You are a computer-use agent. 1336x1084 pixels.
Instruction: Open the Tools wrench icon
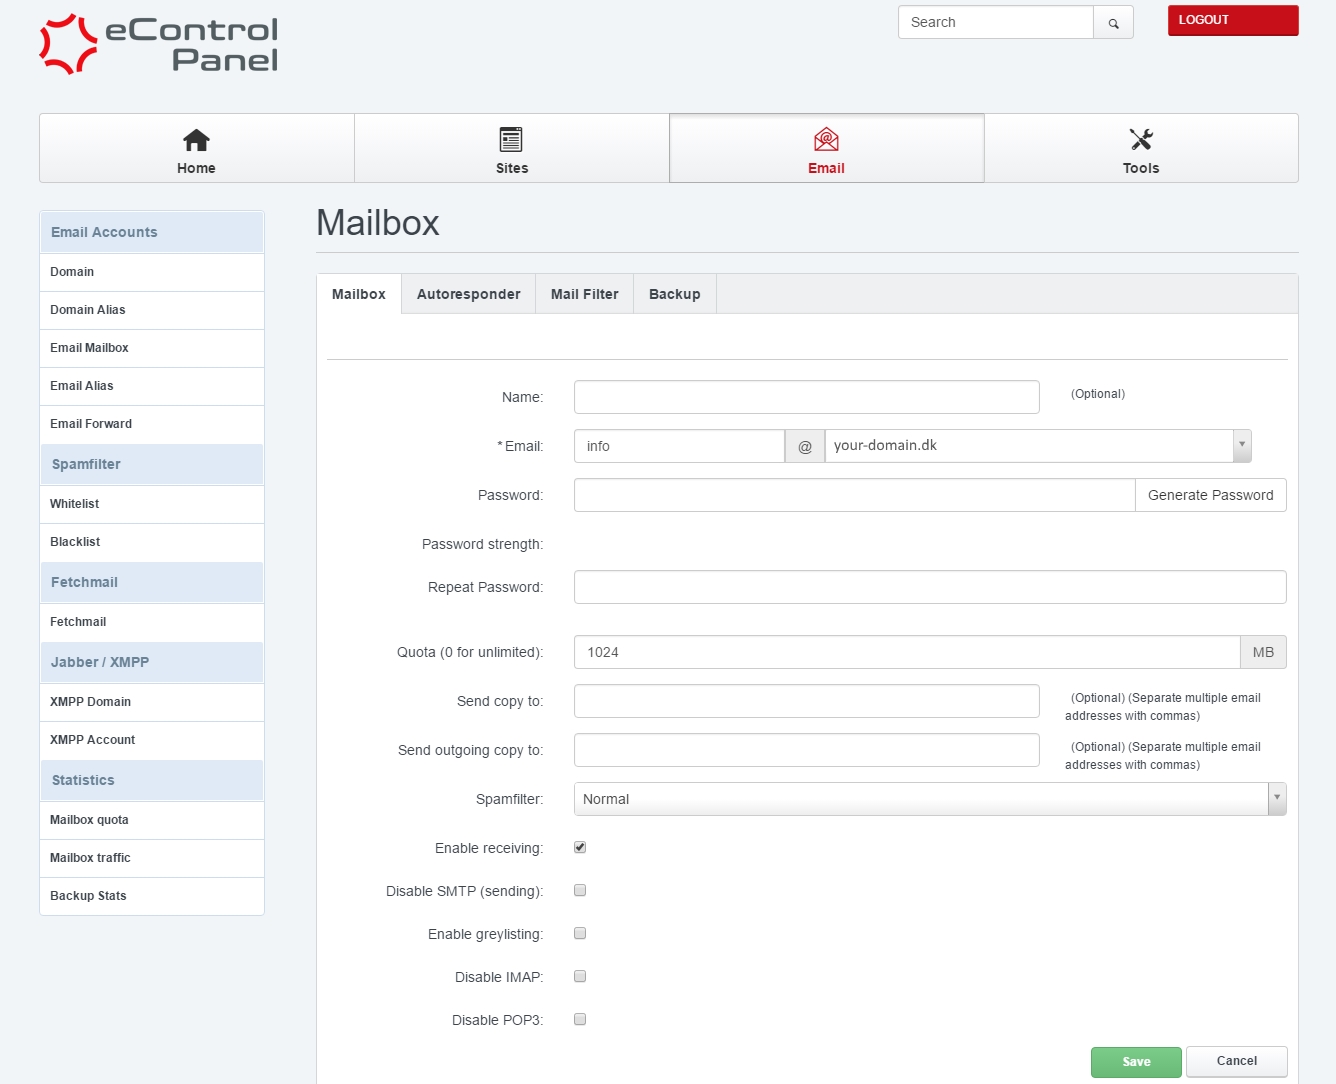(x=1141, y=140)
